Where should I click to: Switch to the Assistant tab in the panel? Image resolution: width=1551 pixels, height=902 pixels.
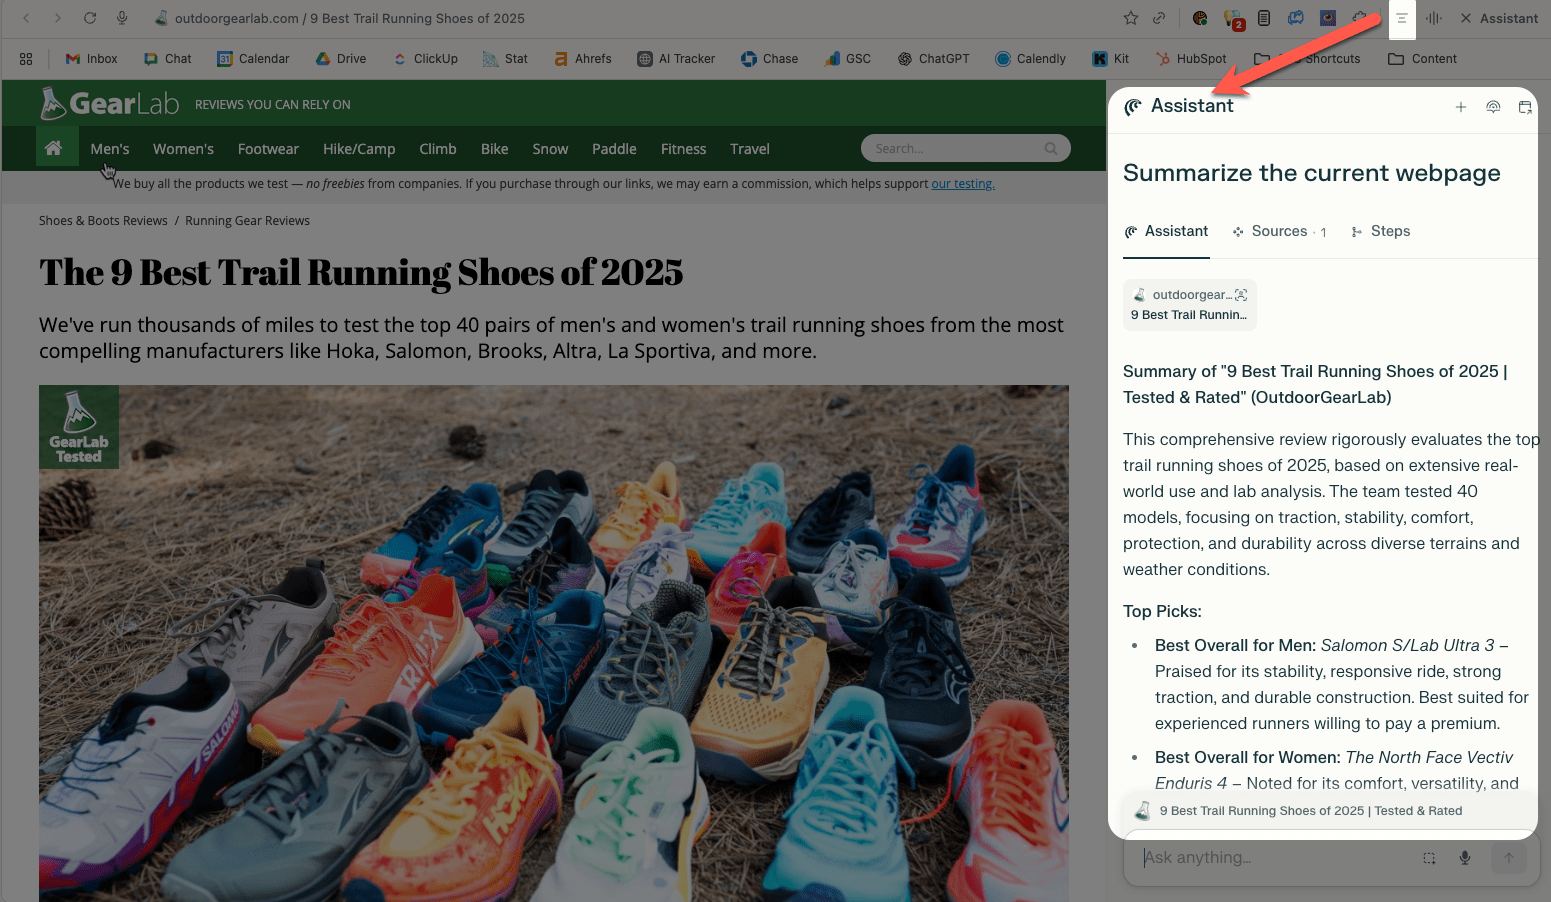(1166, 231)
